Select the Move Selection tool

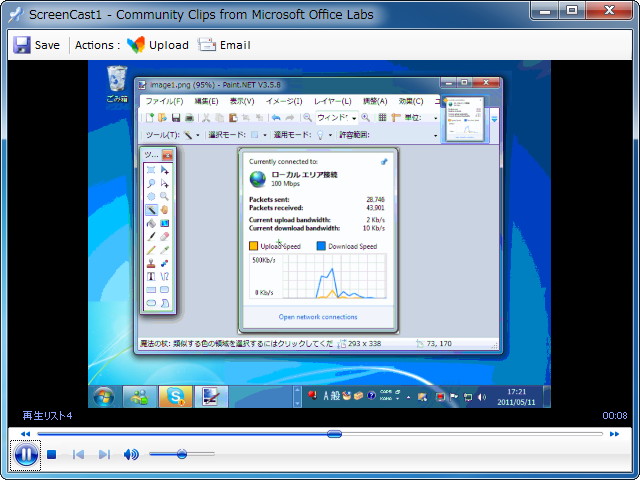pos(164,183)
